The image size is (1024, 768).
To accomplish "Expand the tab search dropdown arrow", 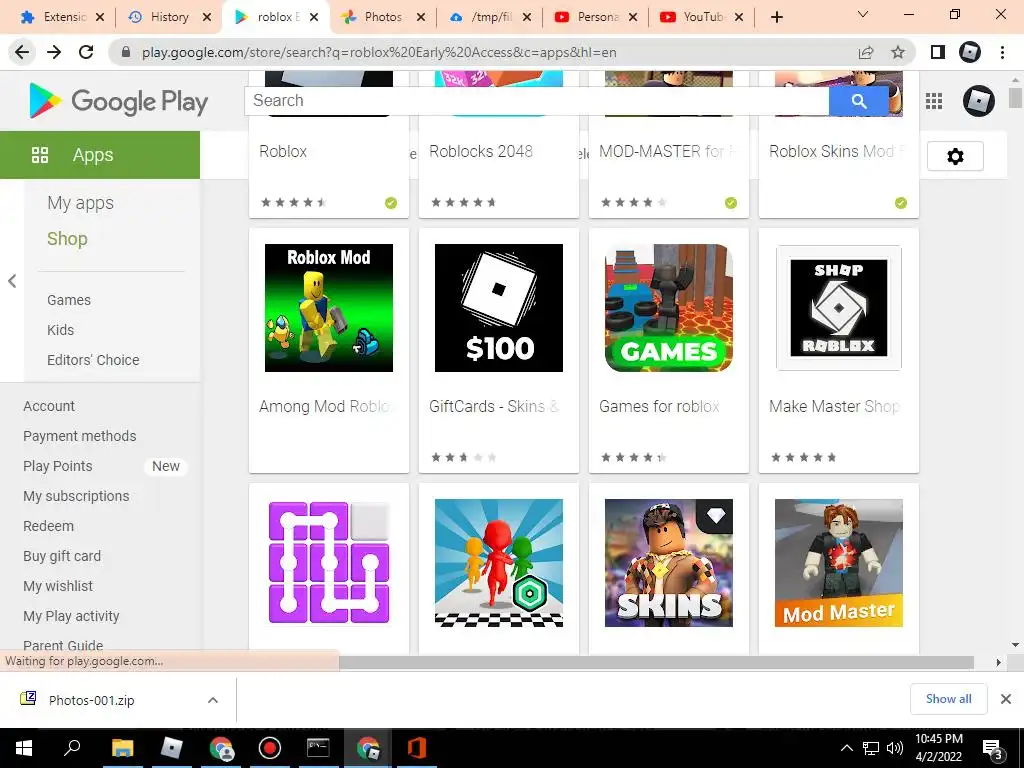I will pos(863,14).
